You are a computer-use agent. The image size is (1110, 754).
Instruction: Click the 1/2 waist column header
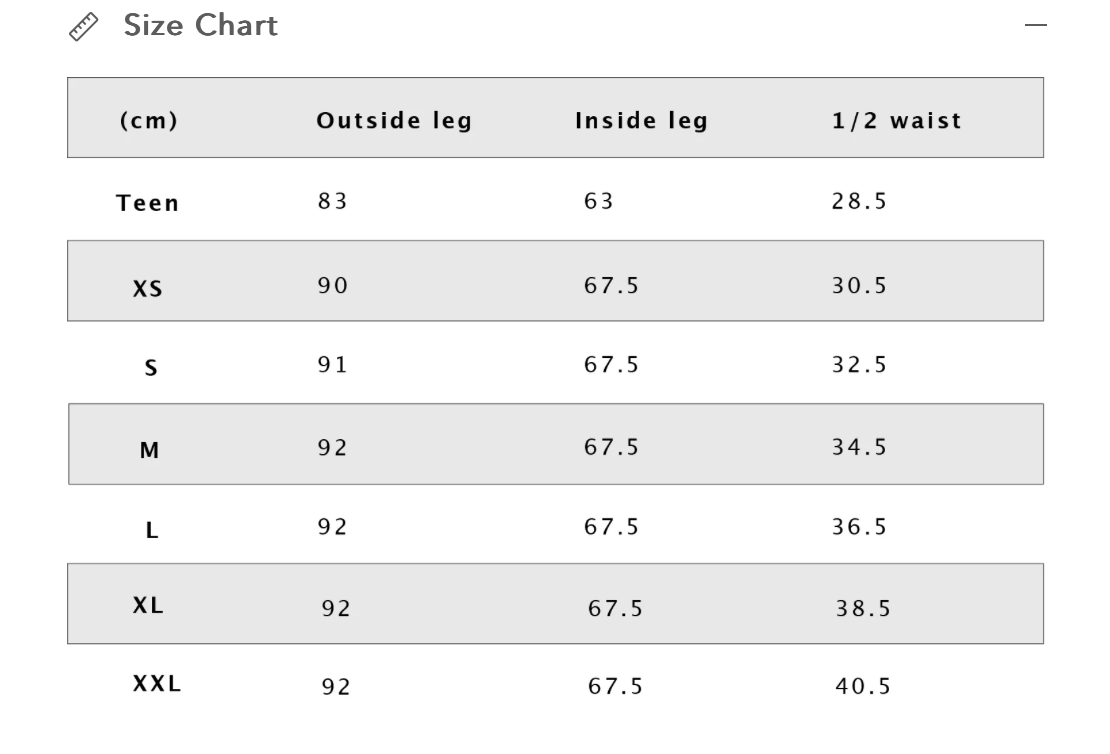[896, 121]
